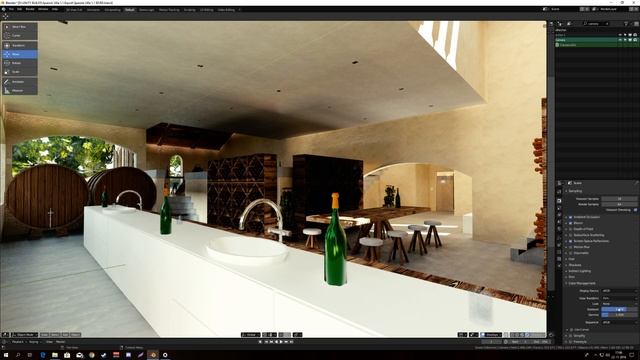Collapse the Sampling panel

(576, 191)
